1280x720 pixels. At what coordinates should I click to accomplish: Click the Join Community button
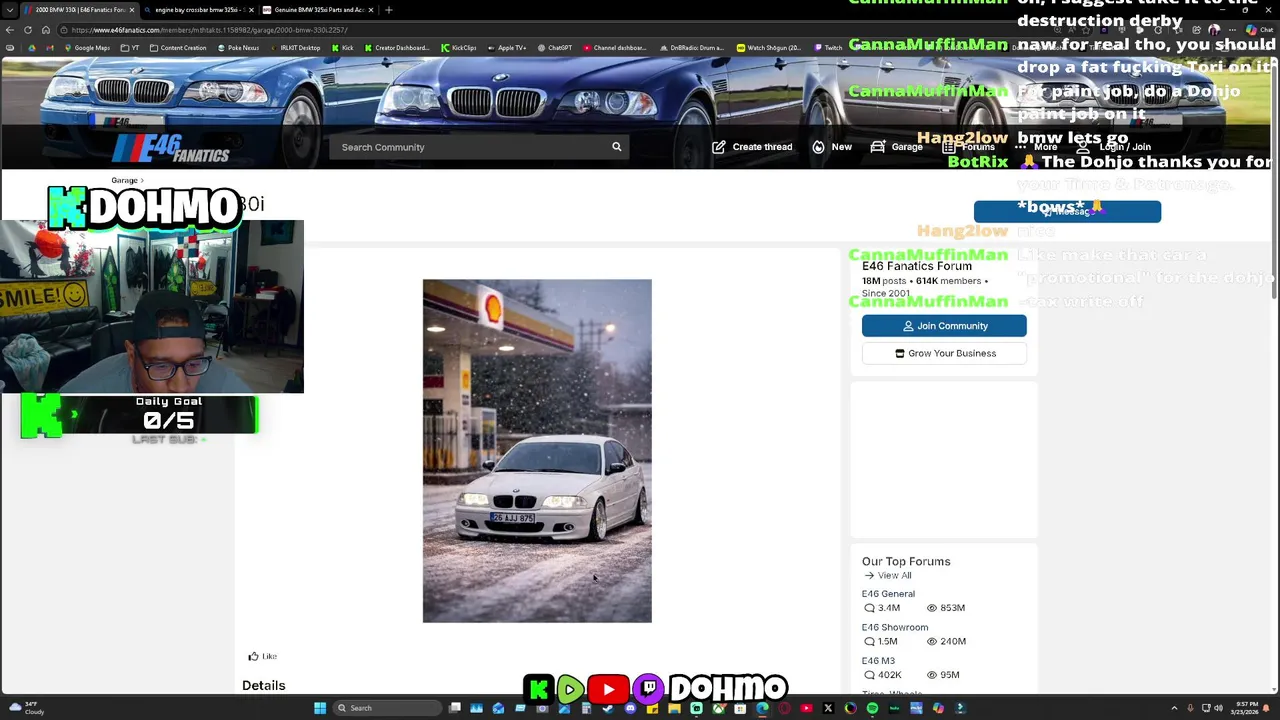[944, 326]
